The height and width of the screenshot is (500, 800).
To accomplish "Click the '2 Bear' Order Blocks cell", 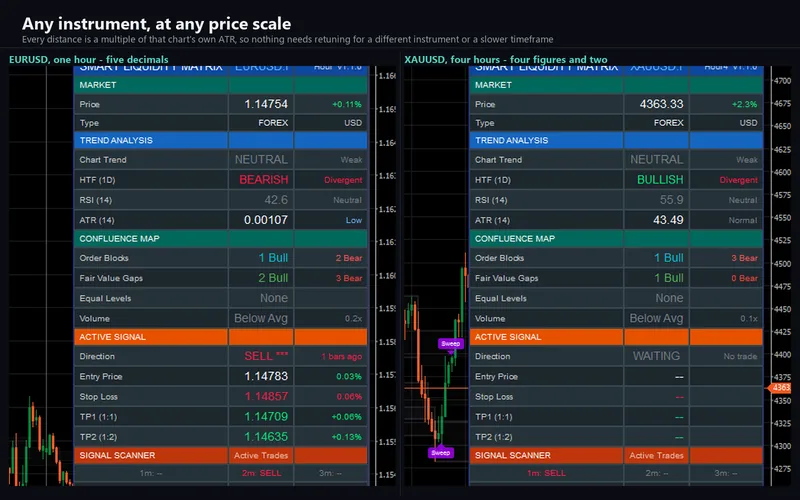I will (x=349, y=258).
